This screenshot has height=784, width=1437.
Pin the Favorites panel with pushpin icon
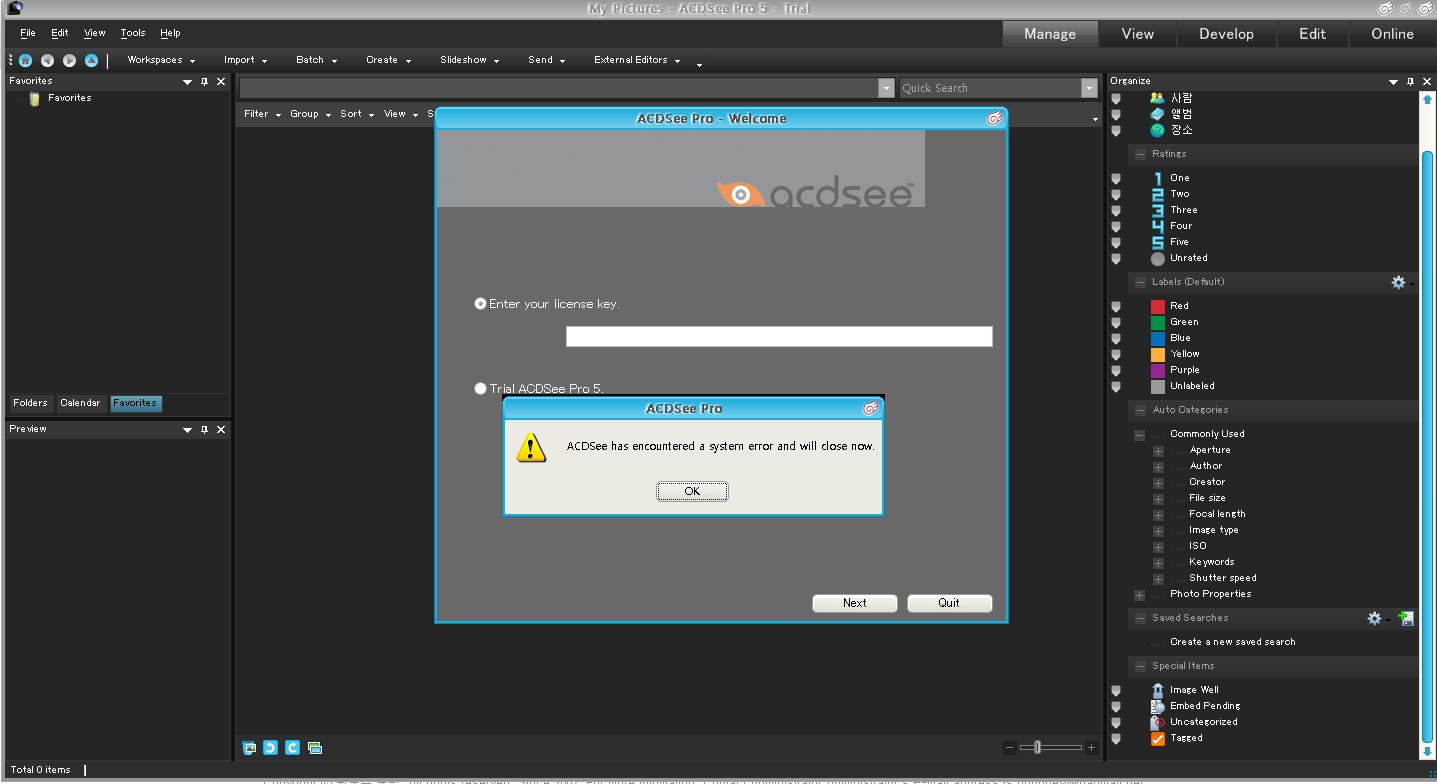point(204,82)
